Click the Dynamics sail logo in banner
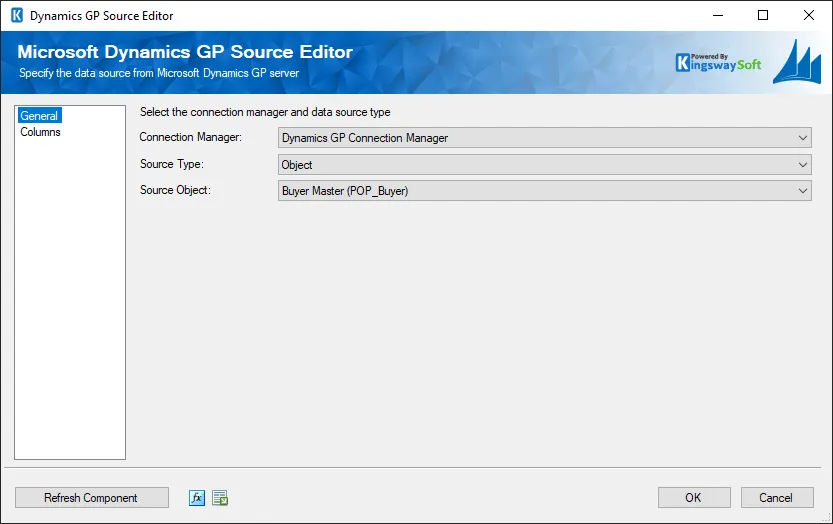The height and width of the screenshot is (524, 833). [x=797, y=62]
